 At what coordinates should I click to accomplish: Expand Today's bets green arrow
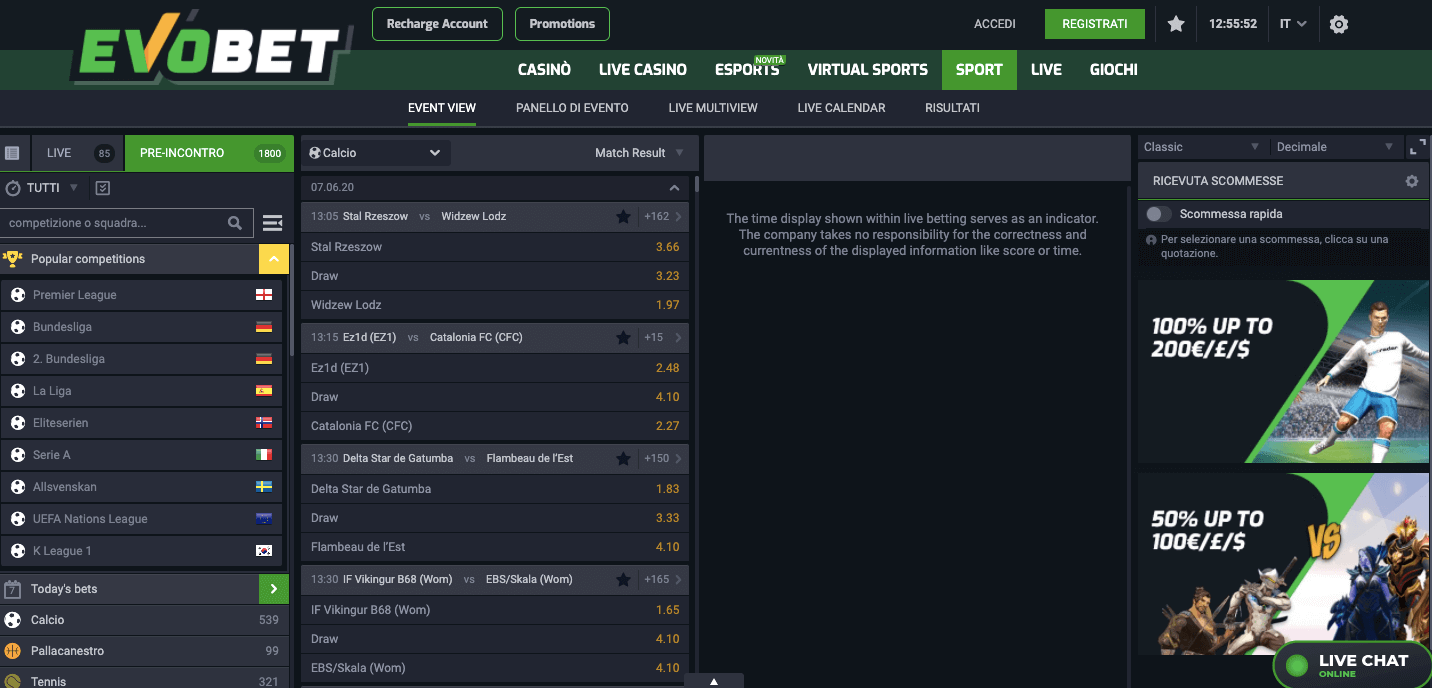pyautogui.click(x=274, y=589)
